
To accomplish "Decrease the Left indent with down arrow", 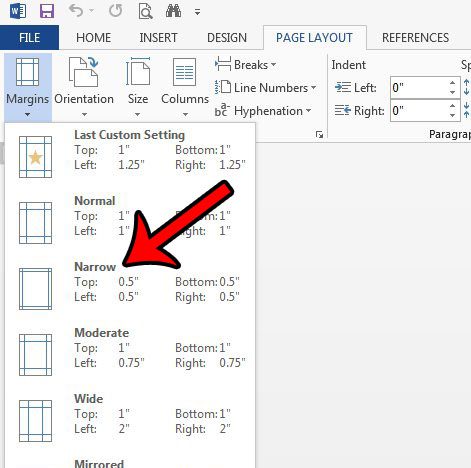I will click(452, 92).
